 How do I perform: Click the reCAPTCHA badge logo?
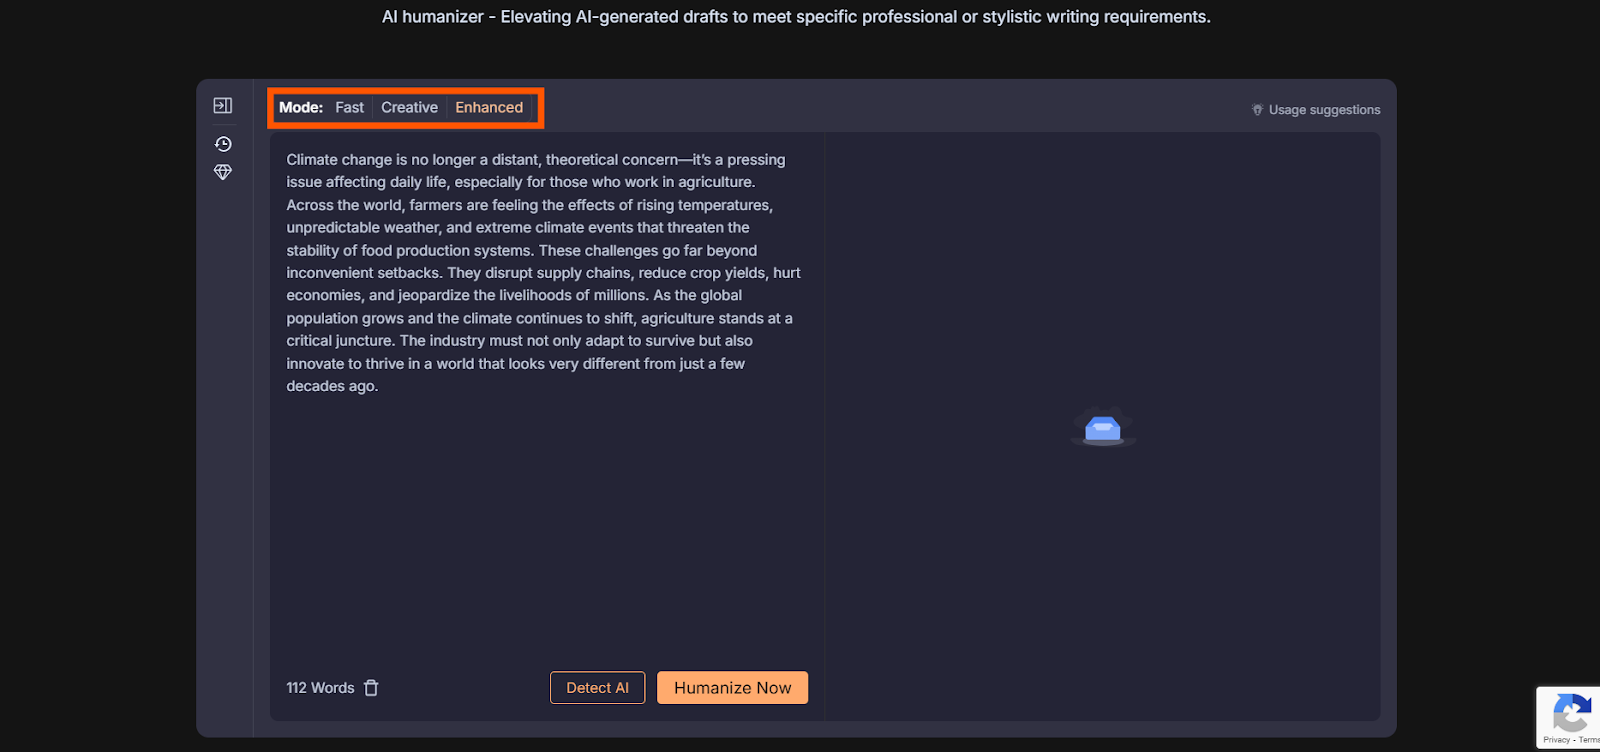(1572, 714)
